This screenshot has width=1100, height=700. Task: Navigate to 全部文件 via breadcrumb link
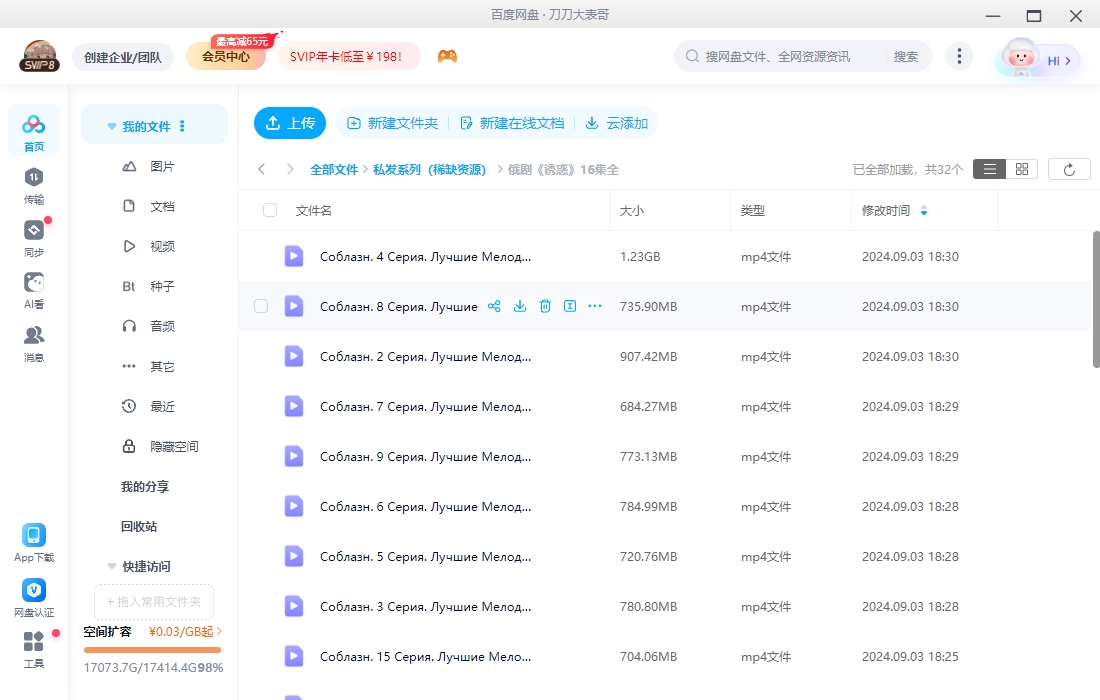tap(334, 169)
